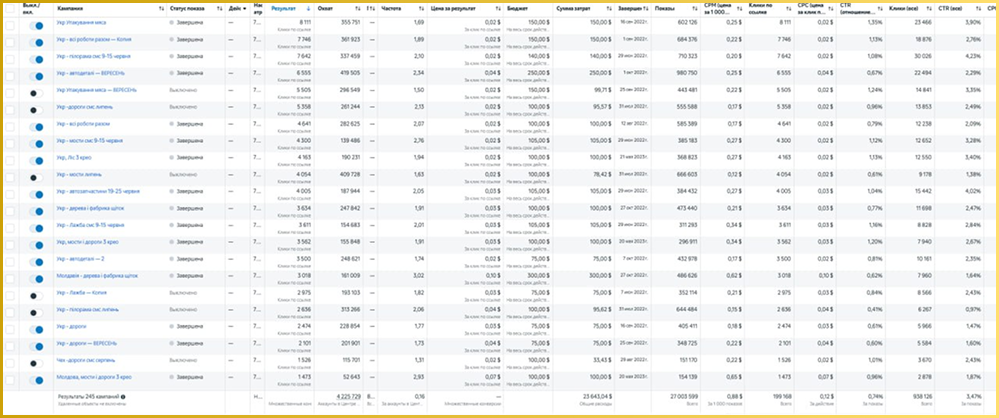The image size is (999, 418).
Task: Click the blue down arrow beside Результат
Action: pos(309,9)
